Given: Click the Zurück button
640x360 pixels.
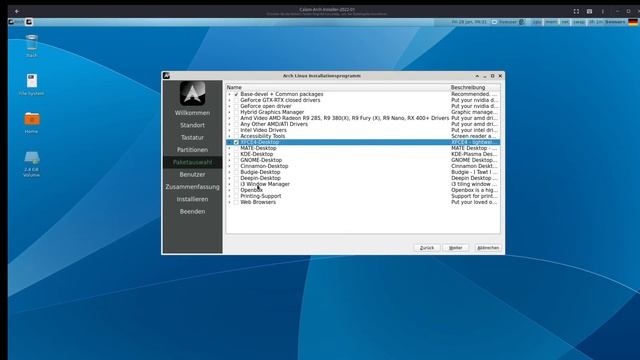Looking at the screenshot, I should 427,248.
